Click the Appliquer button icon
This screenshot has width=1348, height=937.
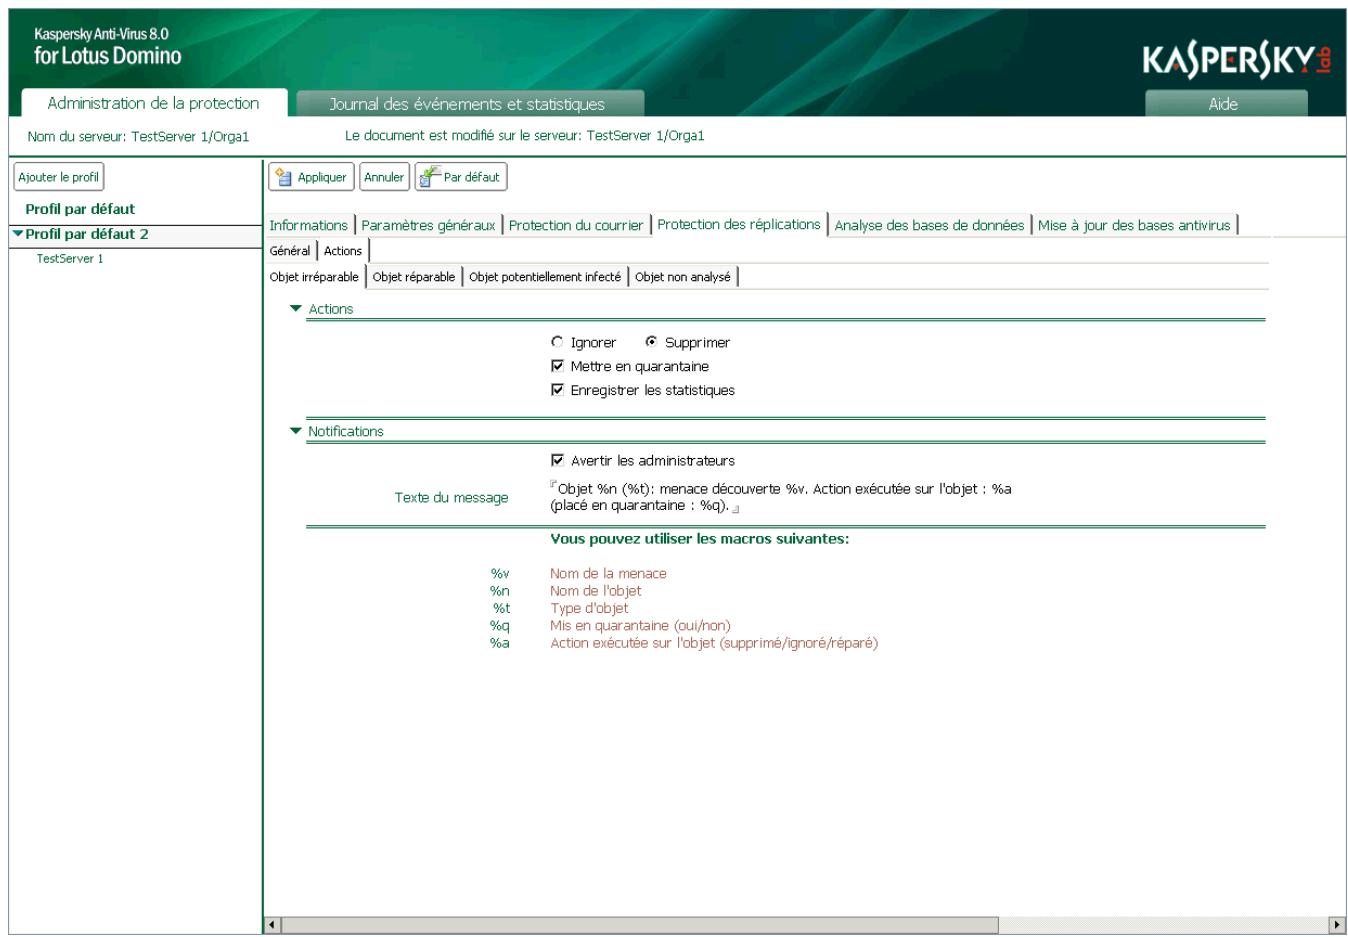click(x=284, y=178)
